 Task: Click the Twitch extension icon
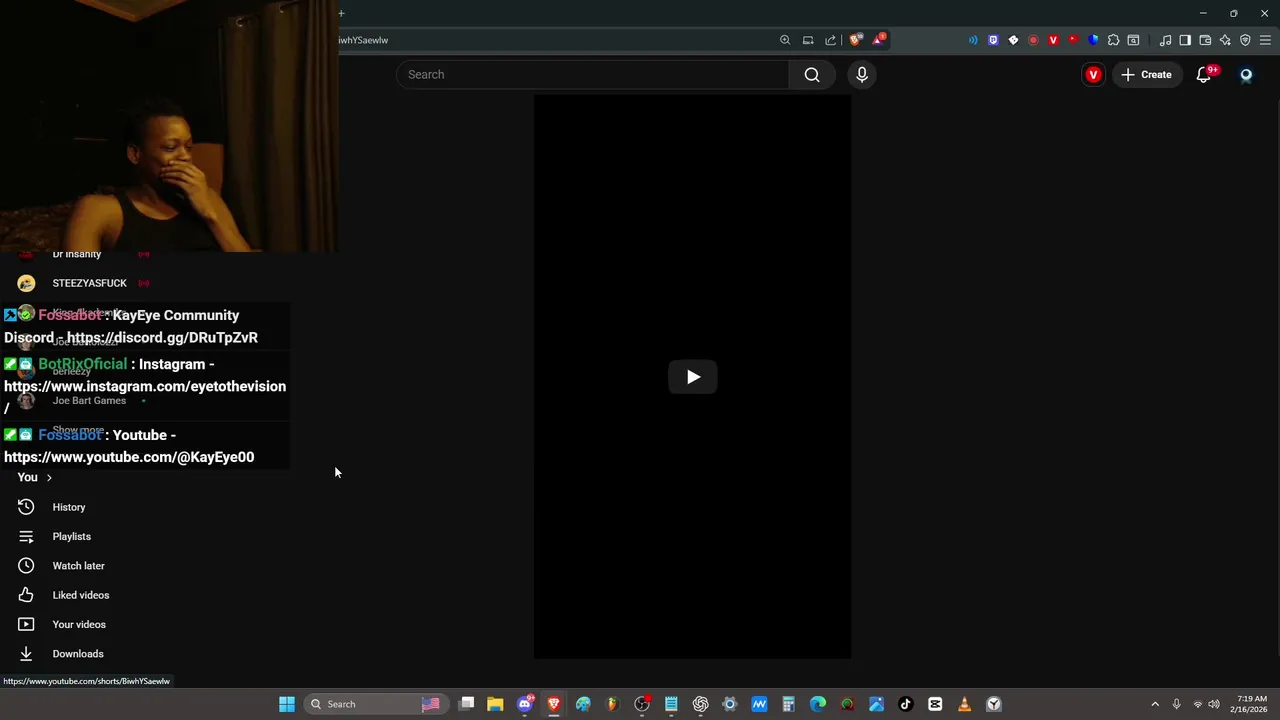993,40
